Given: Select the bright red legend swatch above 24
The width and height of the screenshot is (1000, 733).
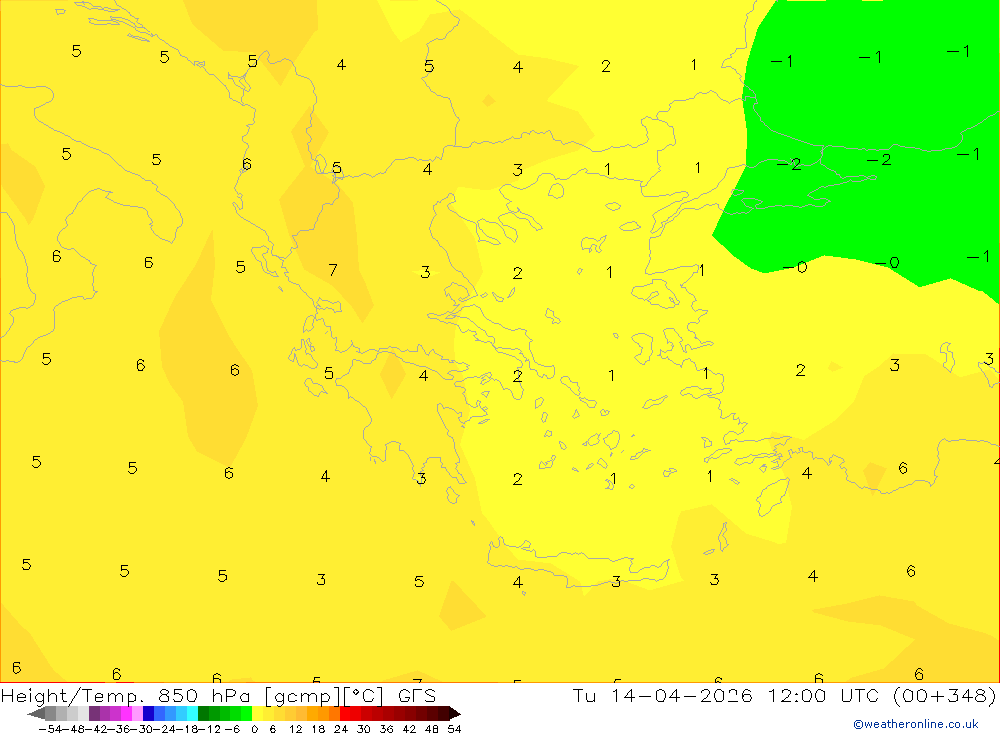Looking at the screenshot, I should click(345, 713).
